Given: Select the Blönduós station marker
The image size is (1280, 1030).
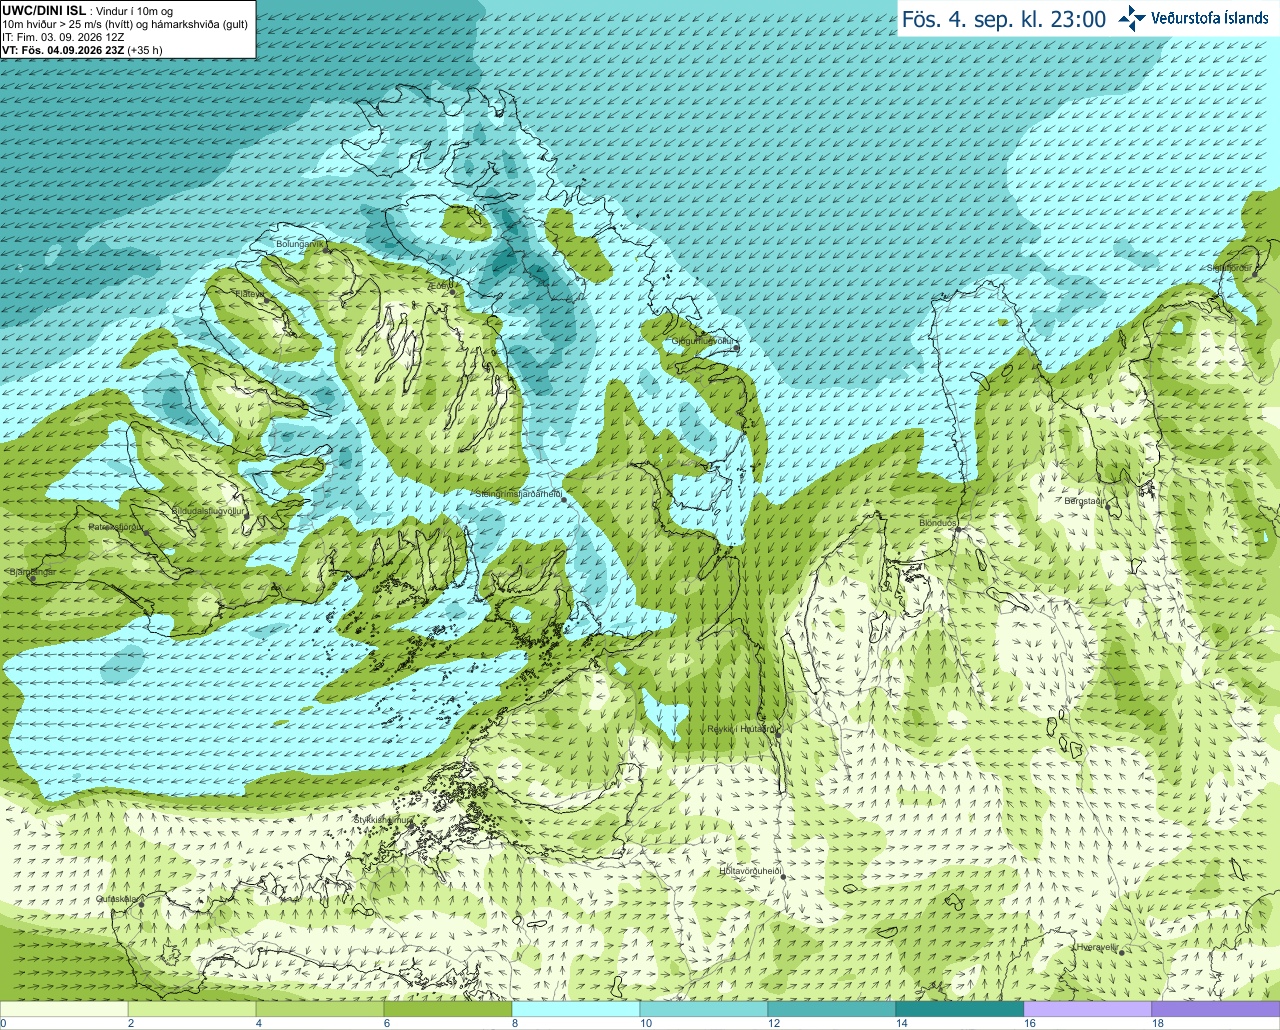Looking at the screenshot, I should [x=956, y=529].
